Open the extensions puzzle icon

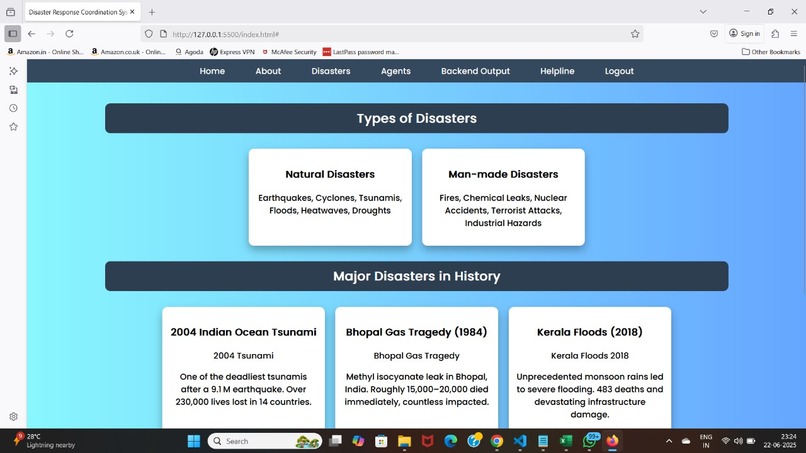775,34
